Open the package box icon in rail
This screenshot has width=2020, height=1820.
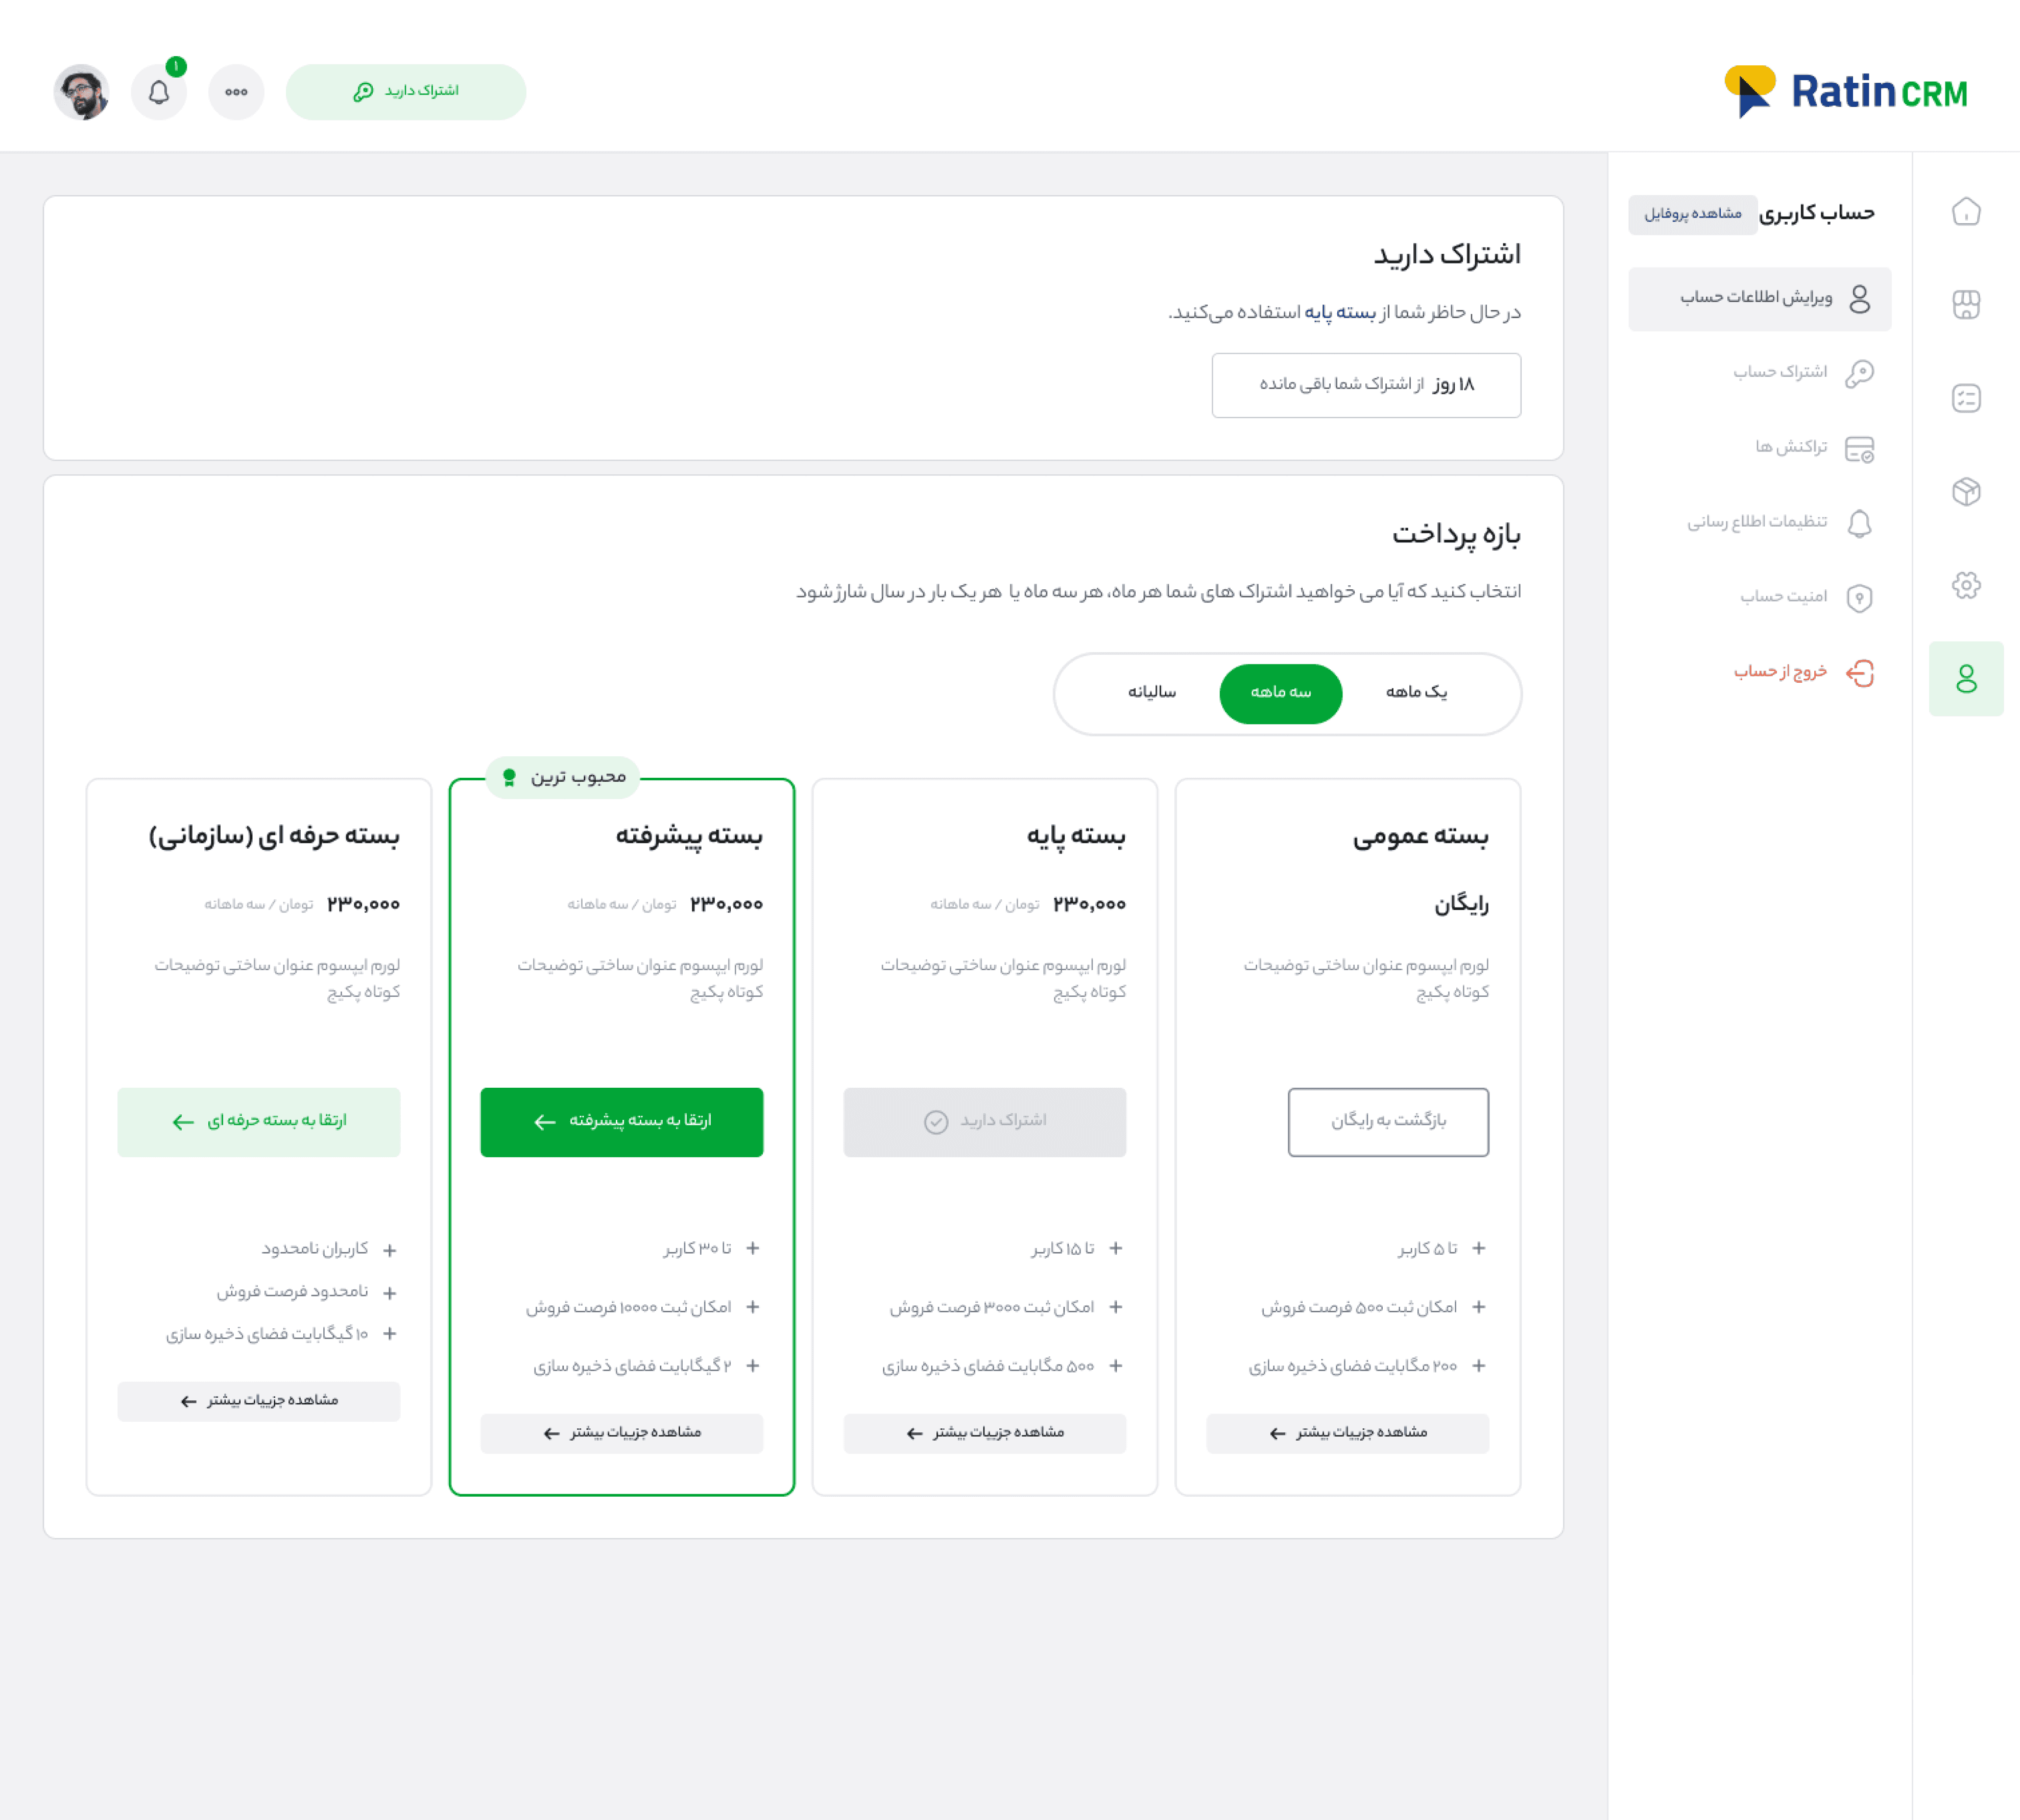pyautogui.click(x=1966, y=491)
